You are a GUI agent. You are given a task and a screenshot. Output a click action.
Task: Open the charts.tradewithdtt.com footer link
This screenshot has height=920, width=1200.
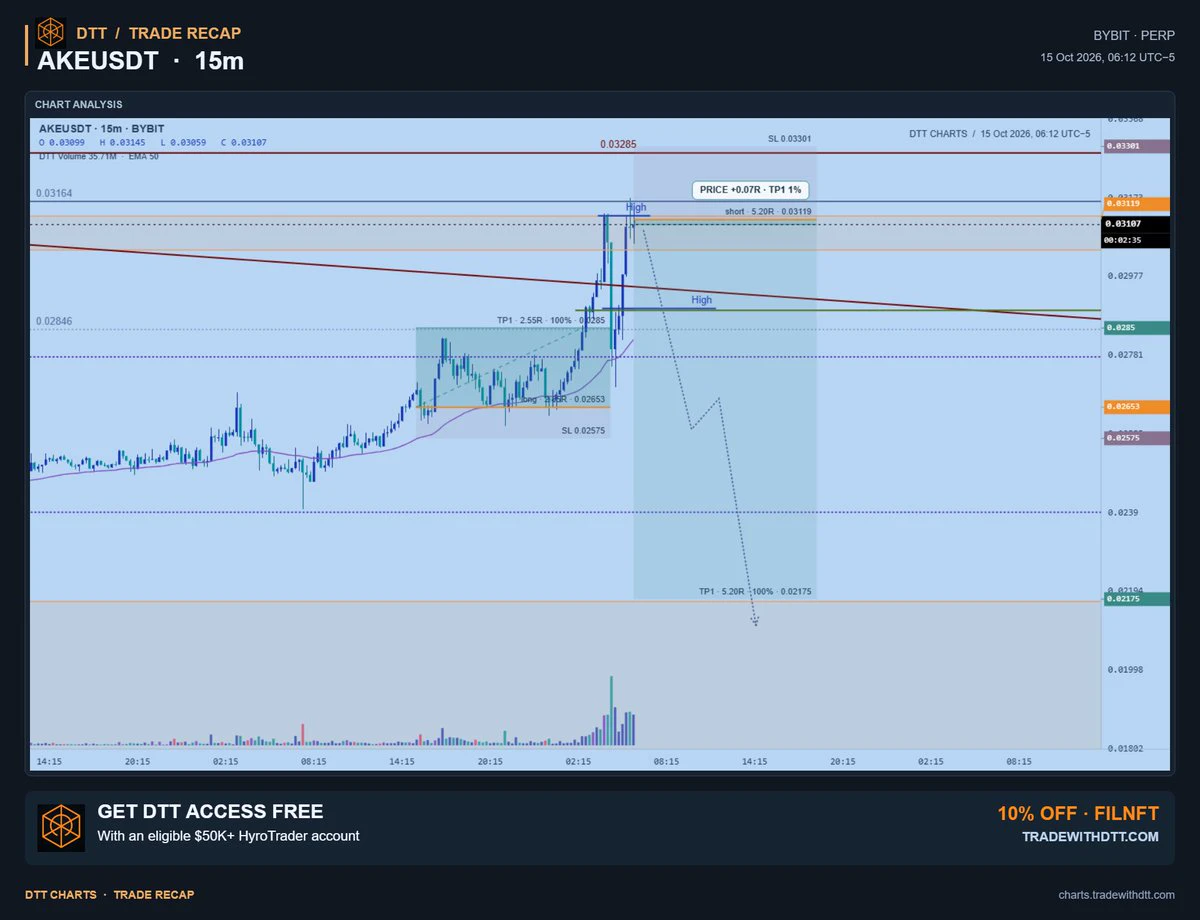tap(1117, 894)
